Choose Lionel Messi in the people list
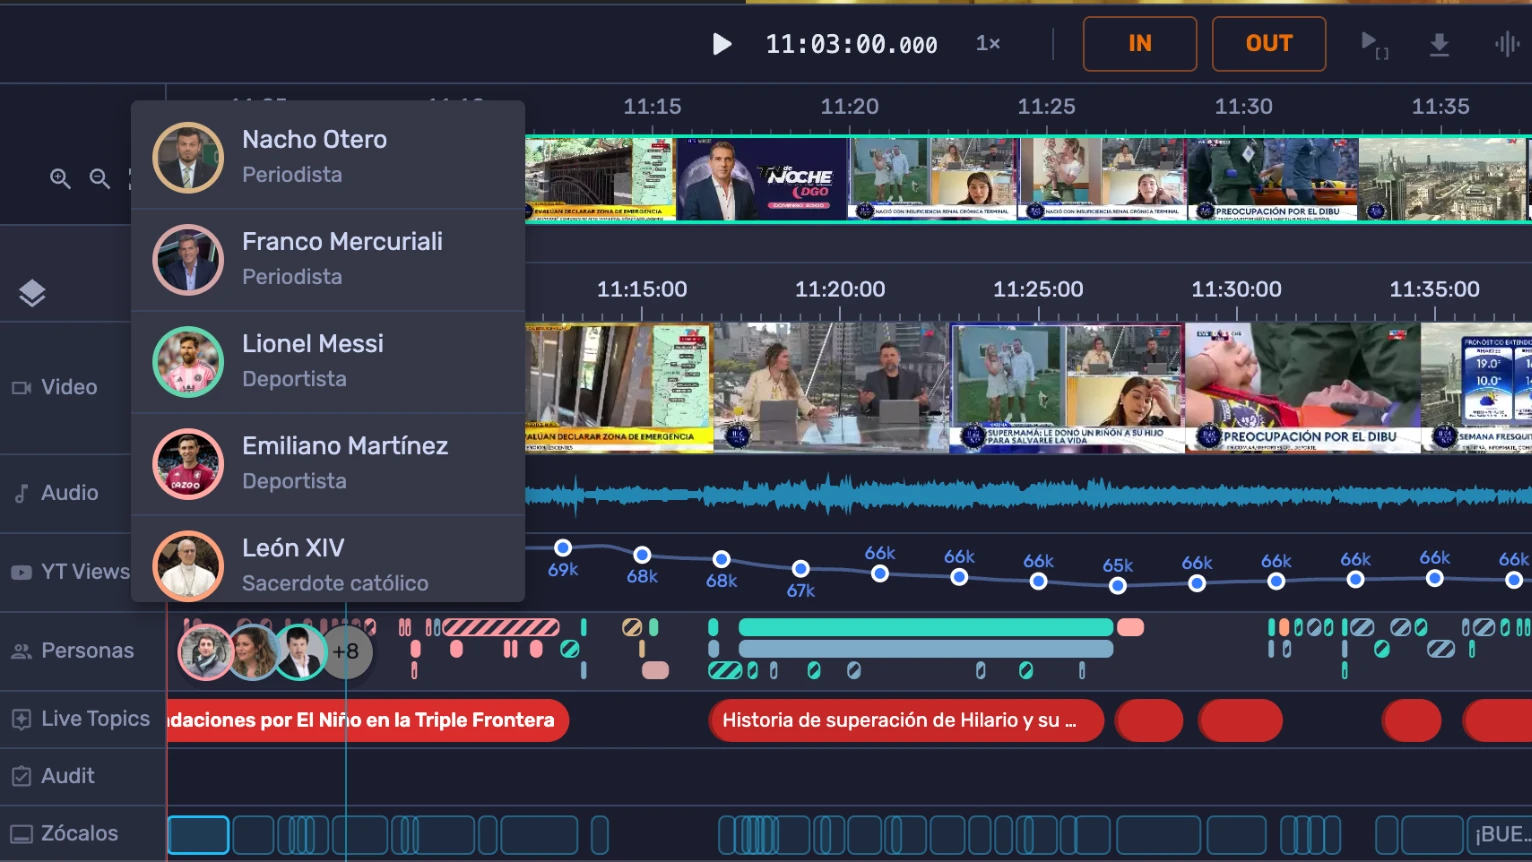 coord(328,361)
